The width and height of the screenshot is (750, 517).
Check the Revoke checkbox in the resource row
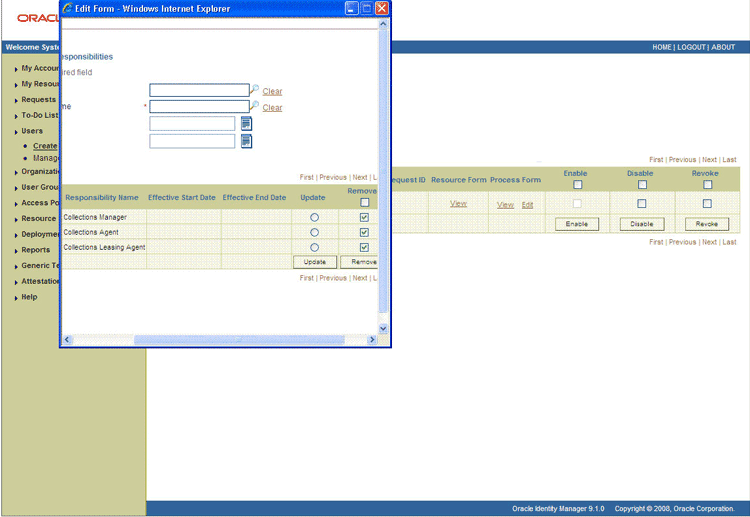point(707,204)
